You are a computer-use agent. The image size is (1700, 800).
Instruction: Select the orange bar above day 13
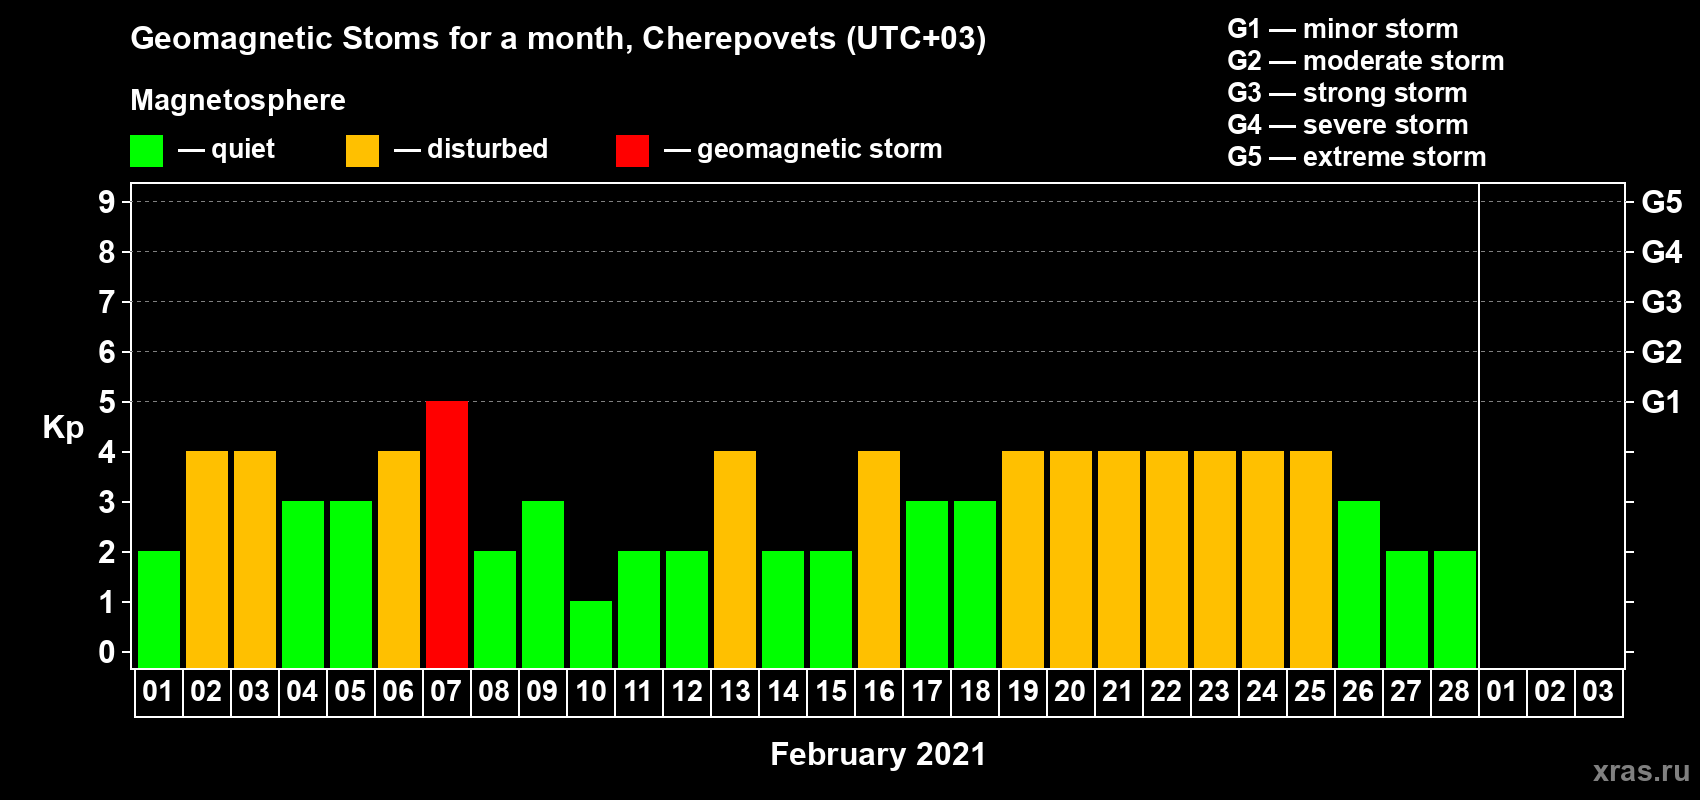(x=735, y=559)
